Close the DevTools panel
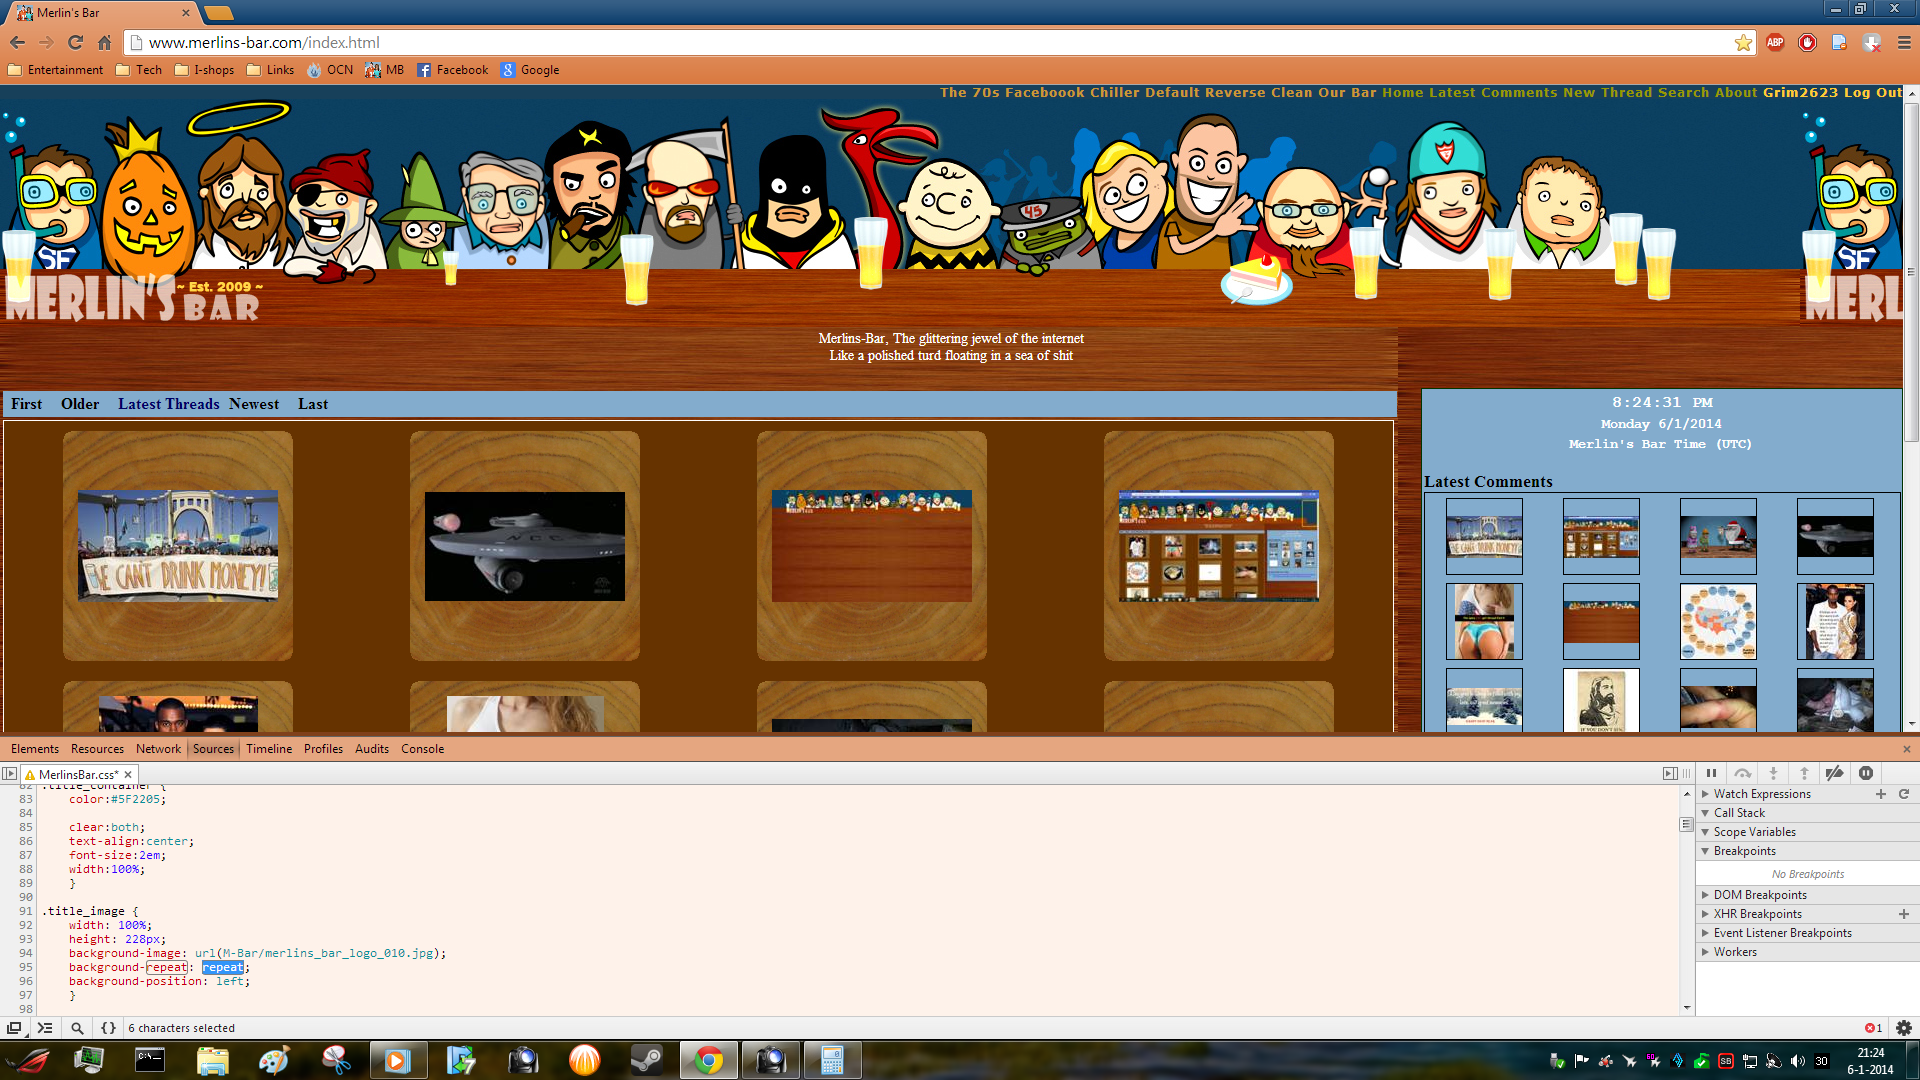 click(1906, 749)
